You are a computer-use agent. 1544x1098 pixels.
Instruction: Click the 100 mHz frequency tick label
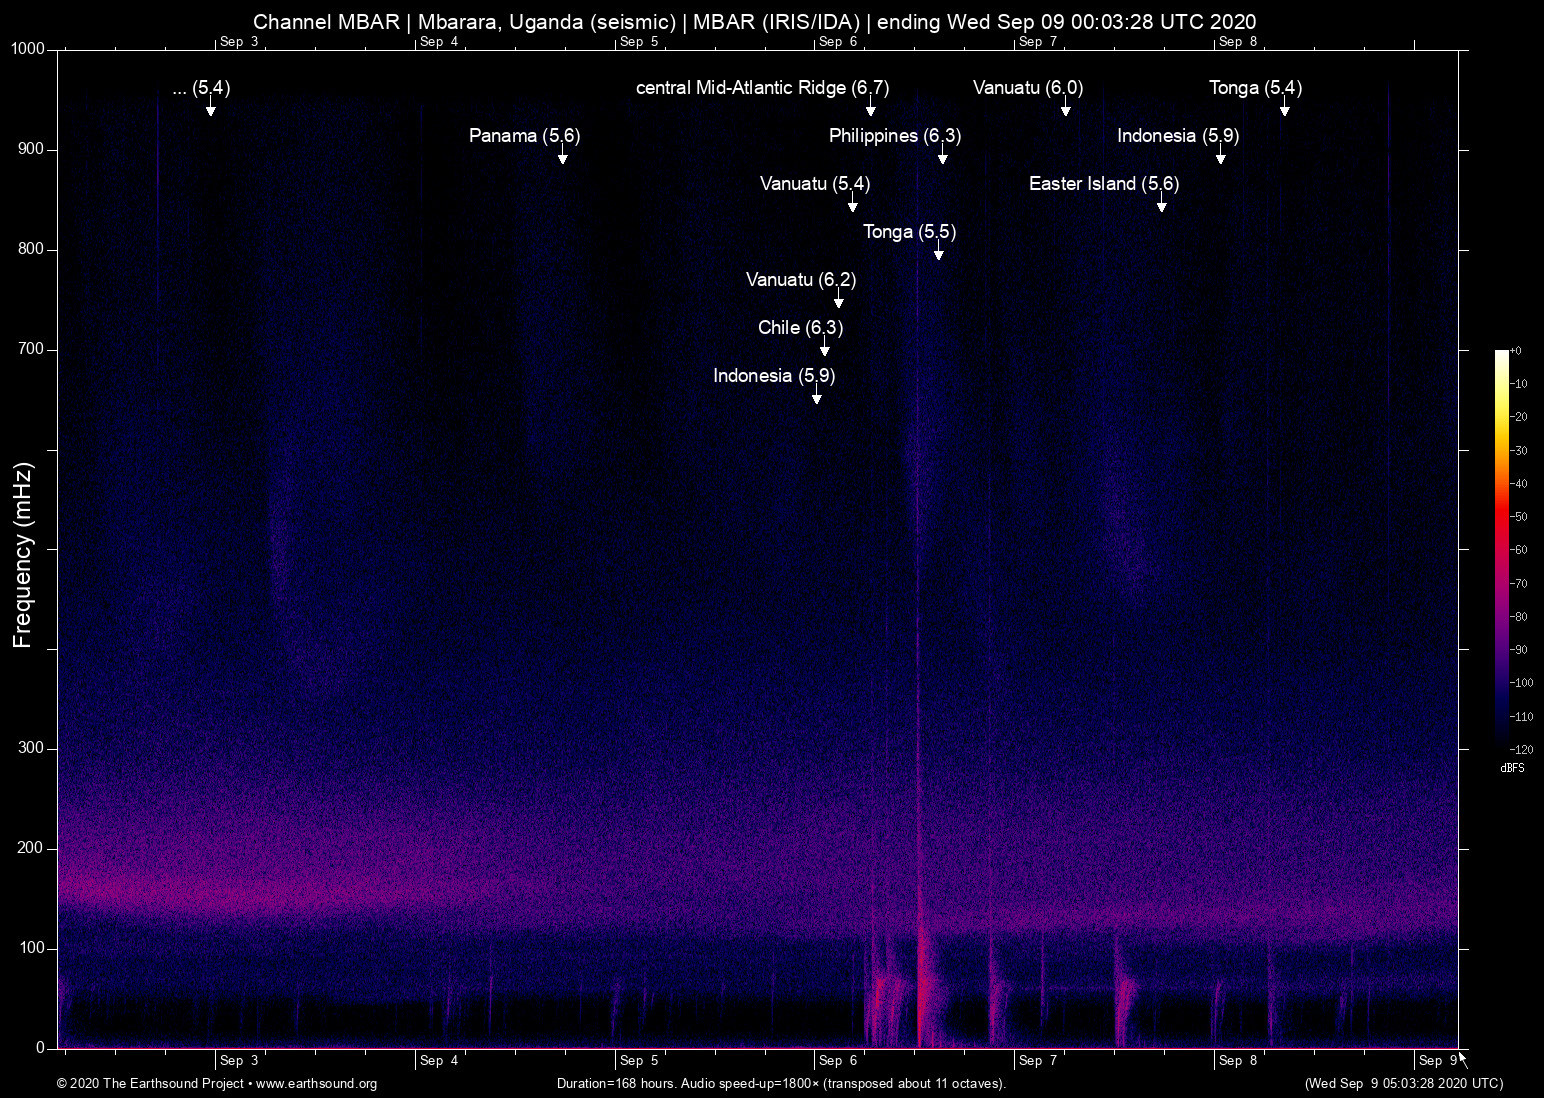(x=32, y=948)
